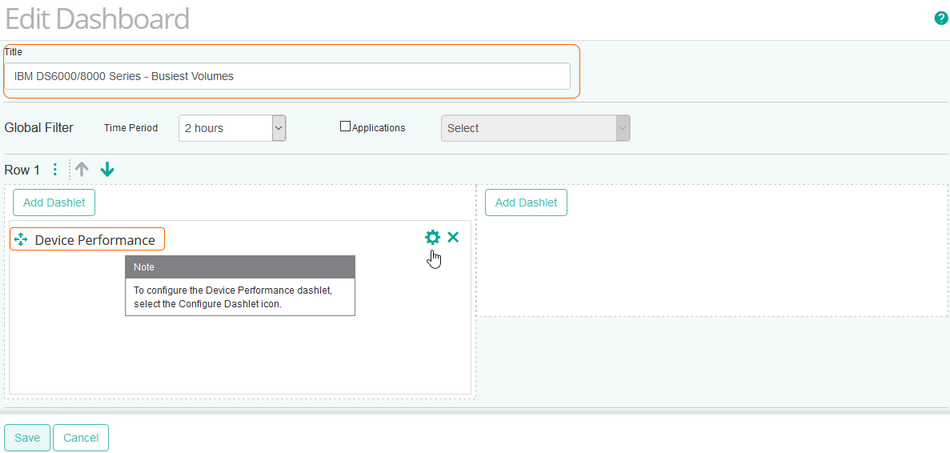Image resolution: width=950 pixels, height=453 pixels.
Task: Open Configure Dashlet gear icon
Action: [432, 237]
